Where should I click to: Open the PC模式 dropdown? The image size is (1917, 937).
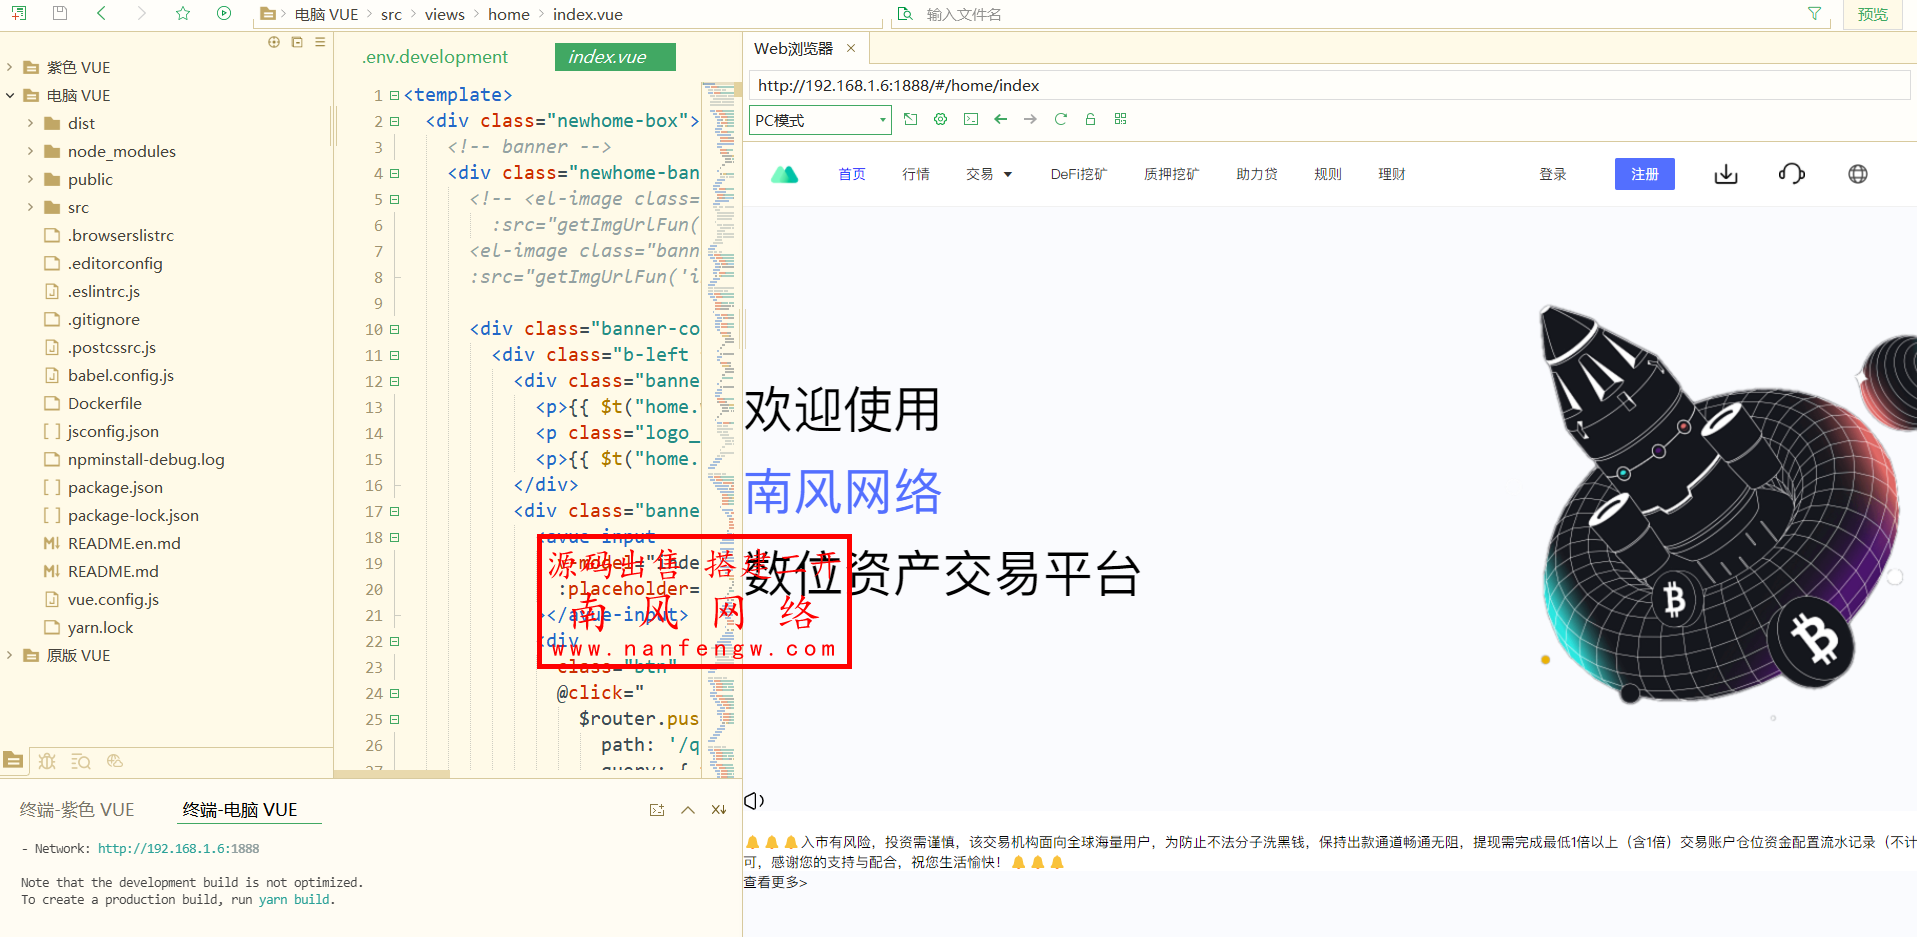coord(818,119)
